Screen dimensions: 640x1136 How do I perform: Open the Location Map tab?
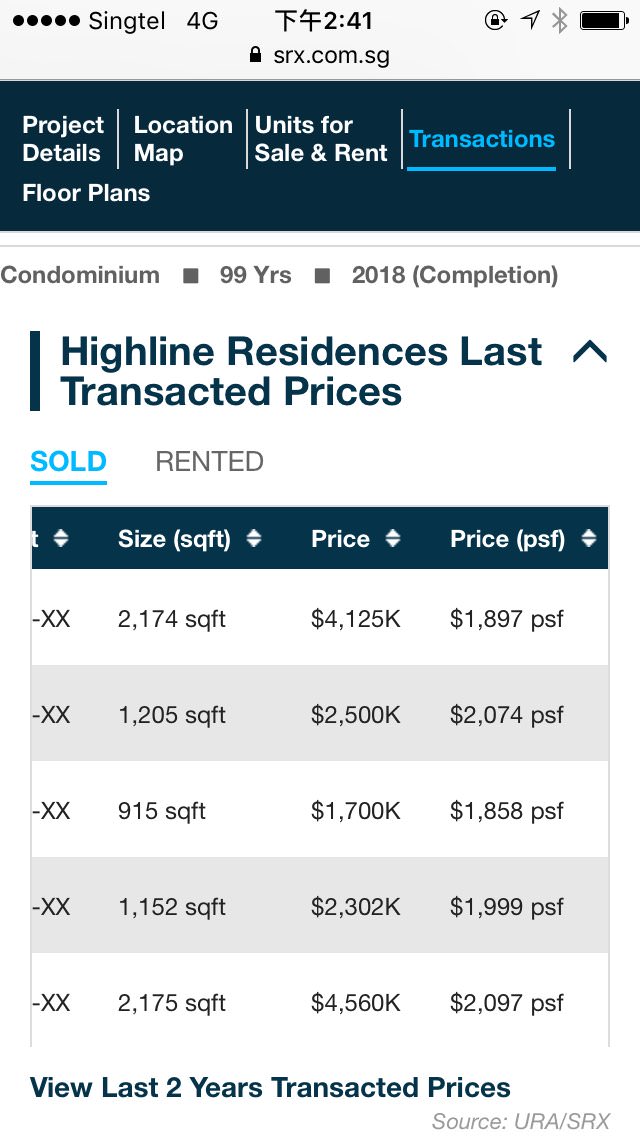pos(182,139)
